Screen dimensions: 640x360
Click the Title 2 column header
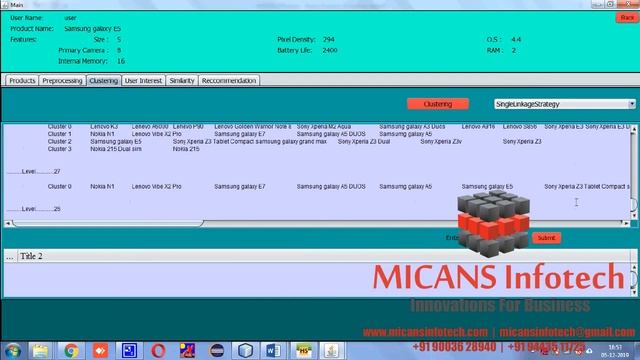[x=324, y=256]
